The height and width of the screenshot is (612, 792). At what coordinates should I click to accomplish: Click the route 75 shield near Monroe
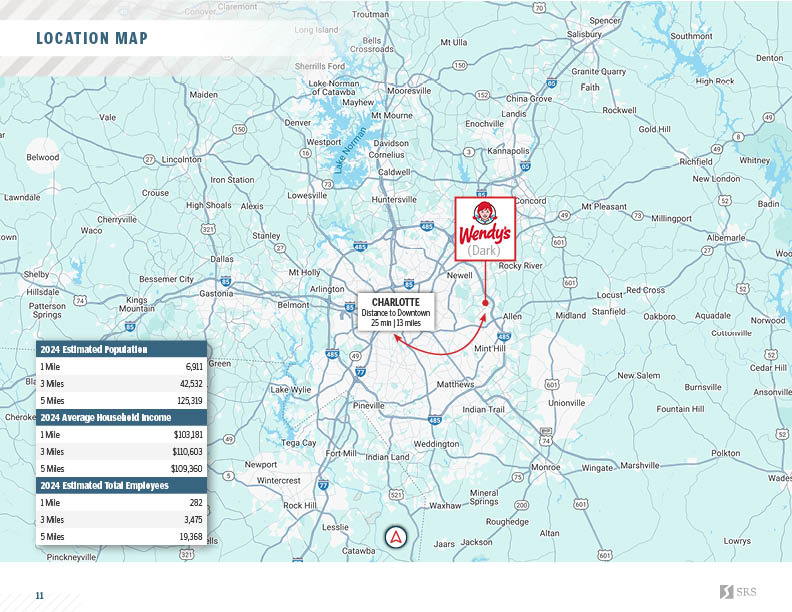[x=518, y=477]
